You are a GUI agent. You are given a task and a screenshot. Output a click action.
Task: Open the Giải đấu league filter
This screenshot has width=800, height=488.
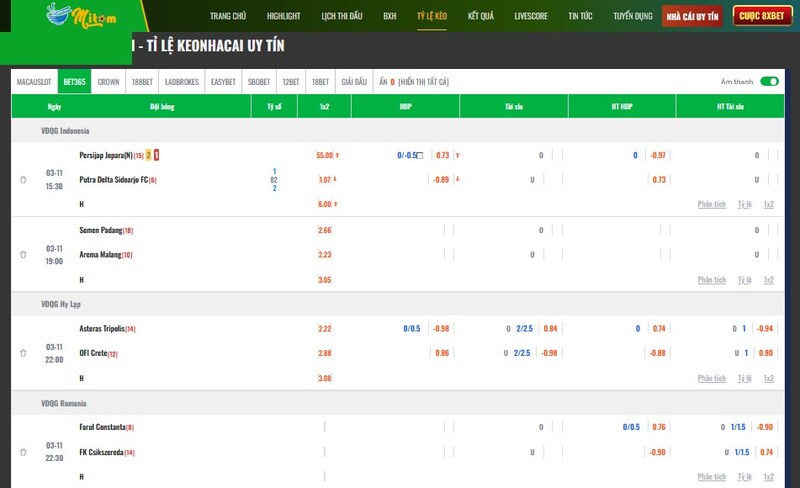[x=354, y=82]
